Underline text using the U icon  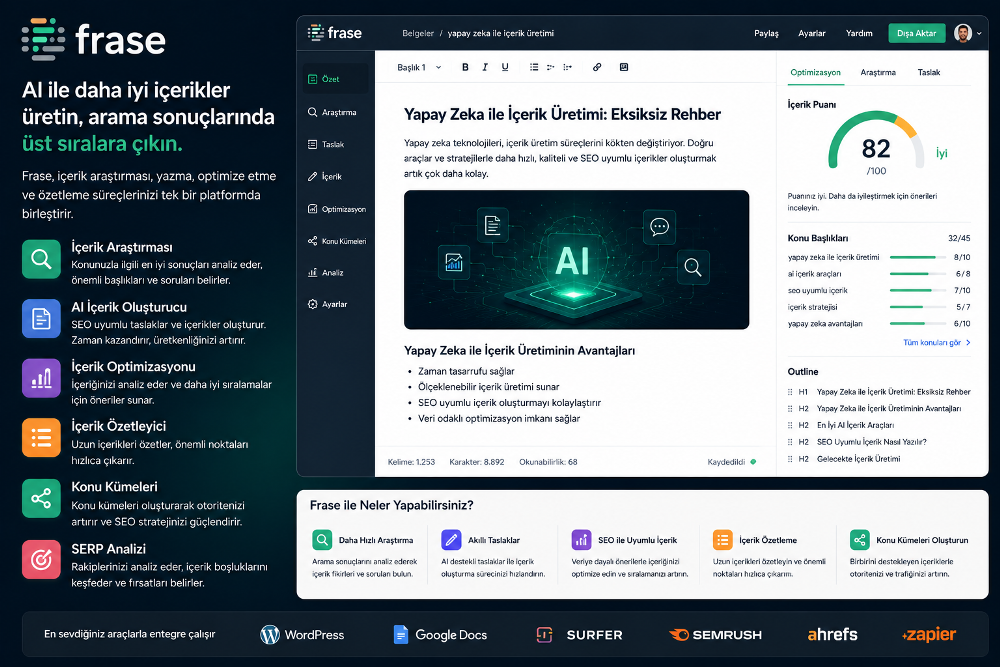[505, 67]
